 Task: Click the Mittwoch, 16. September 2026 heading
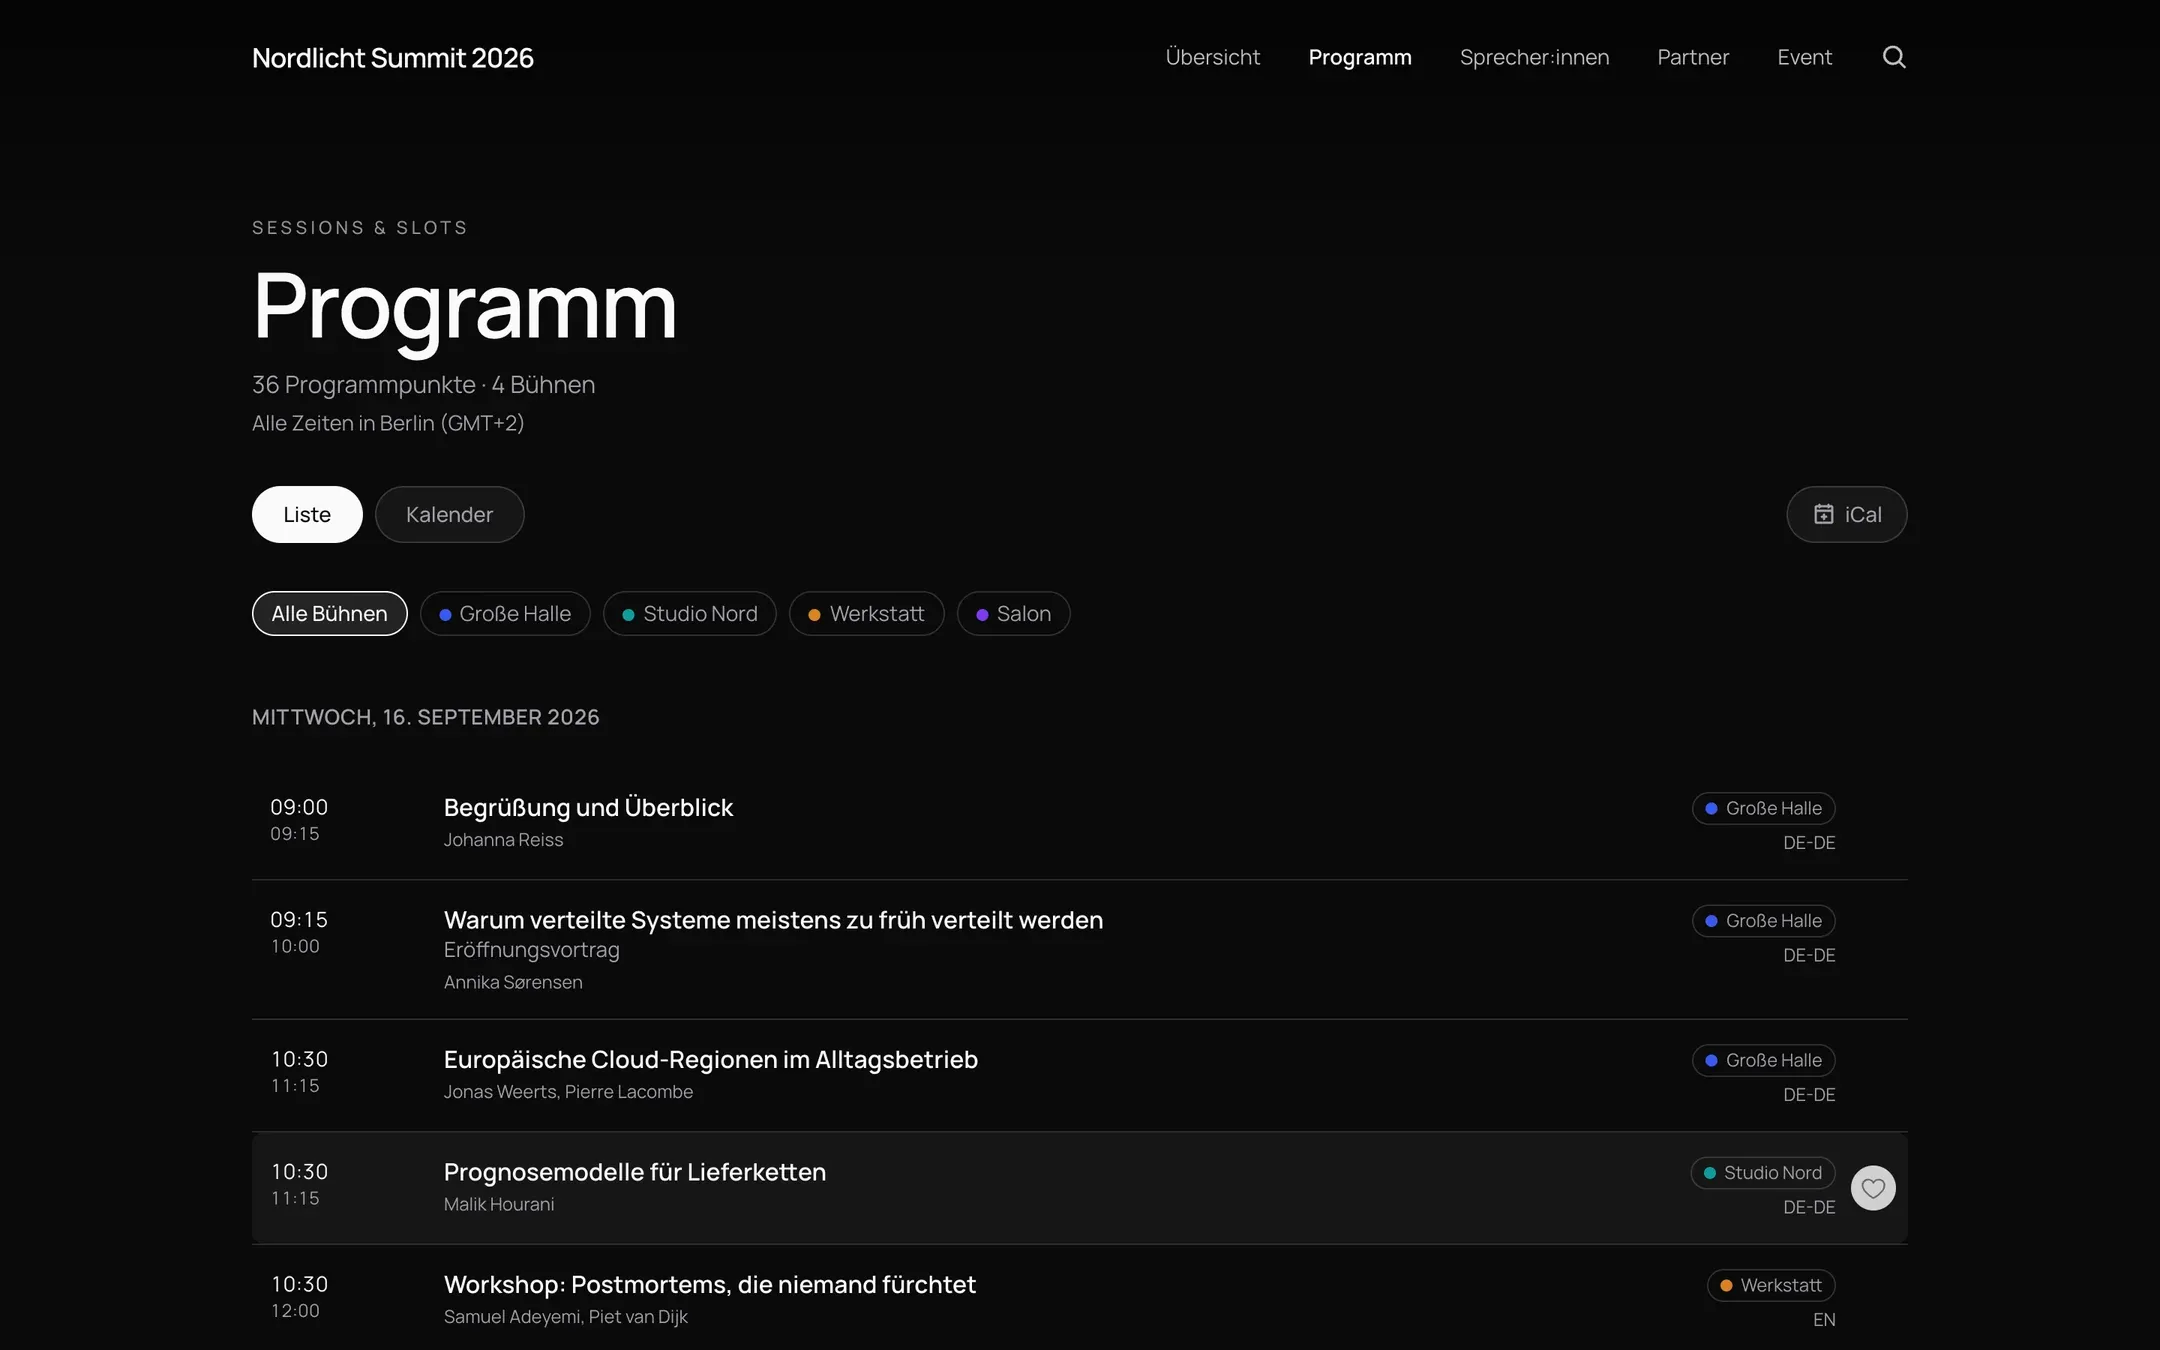[x=425, y=717]
